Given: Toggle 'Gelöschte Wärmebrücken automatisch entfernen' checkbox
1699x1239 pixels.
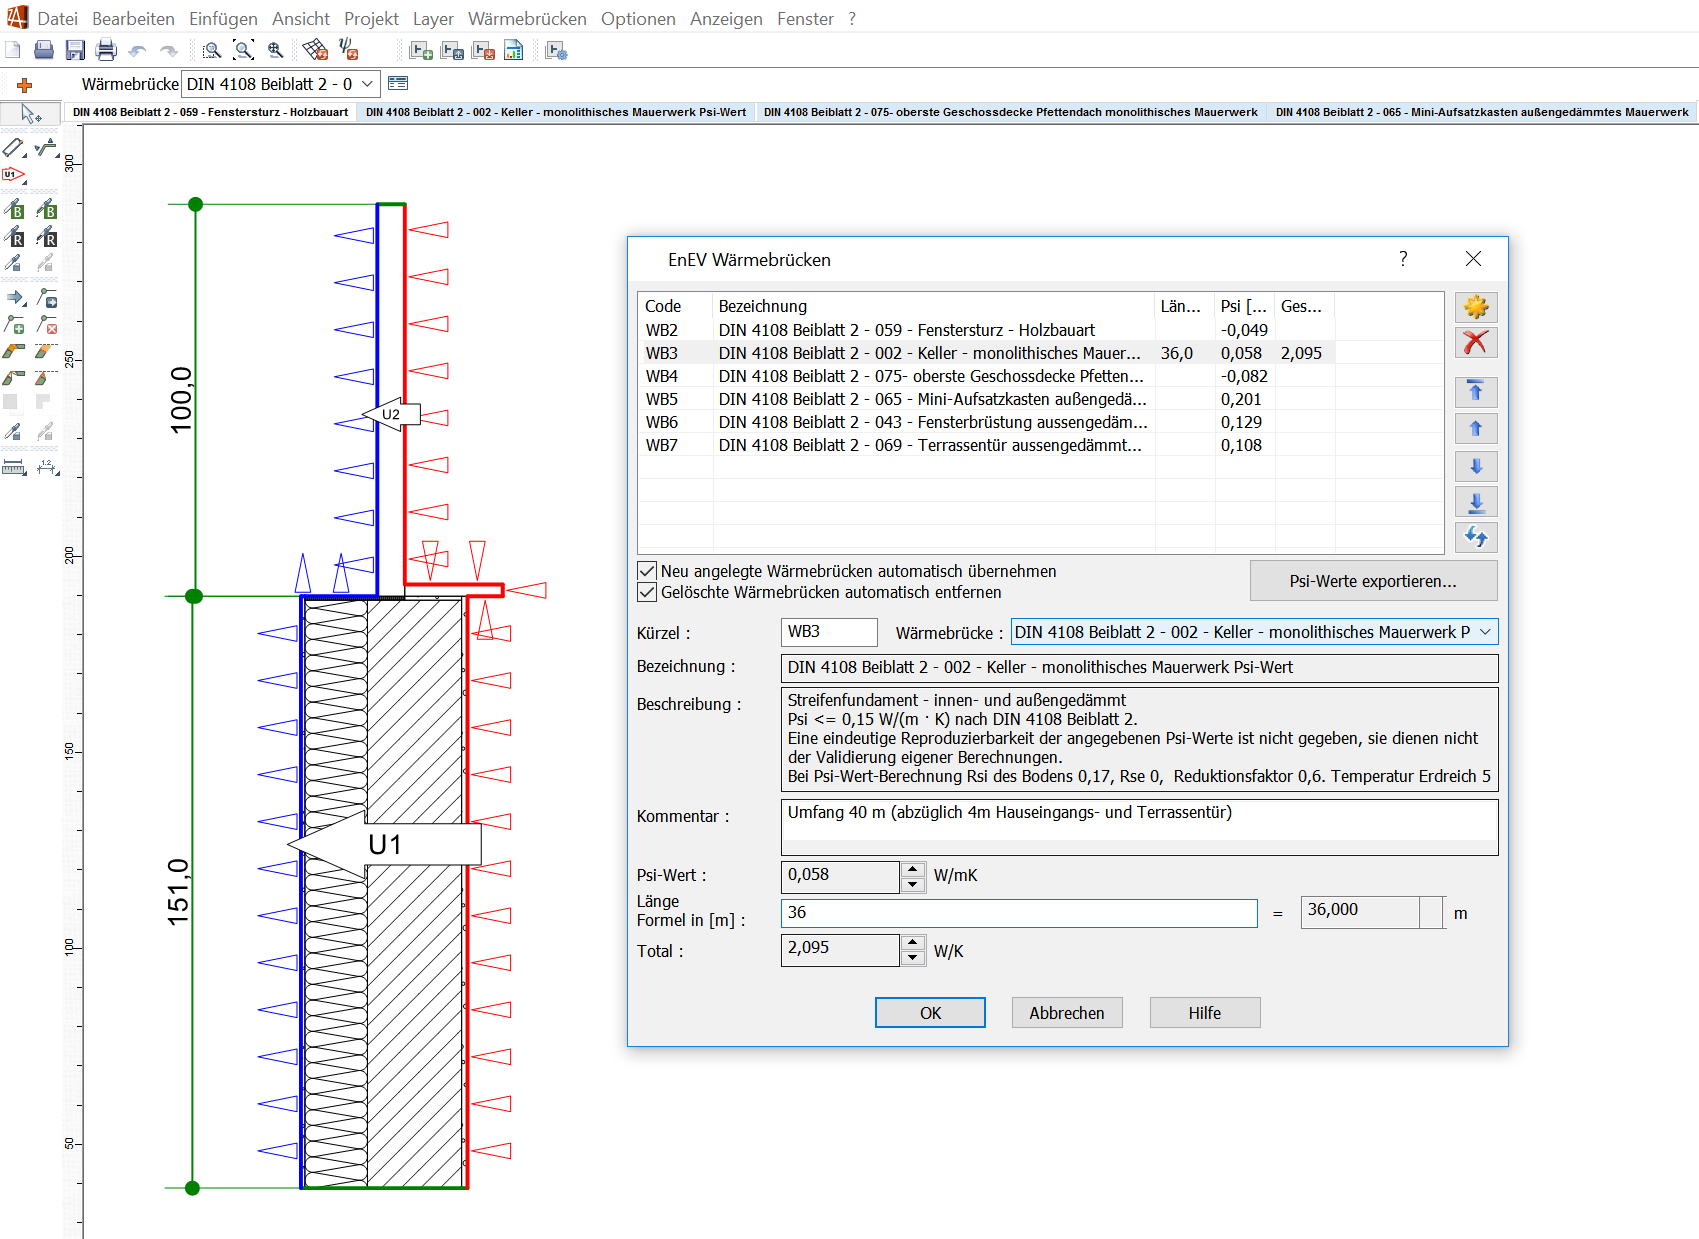Looking at the screenshot, I should point(647,592).
